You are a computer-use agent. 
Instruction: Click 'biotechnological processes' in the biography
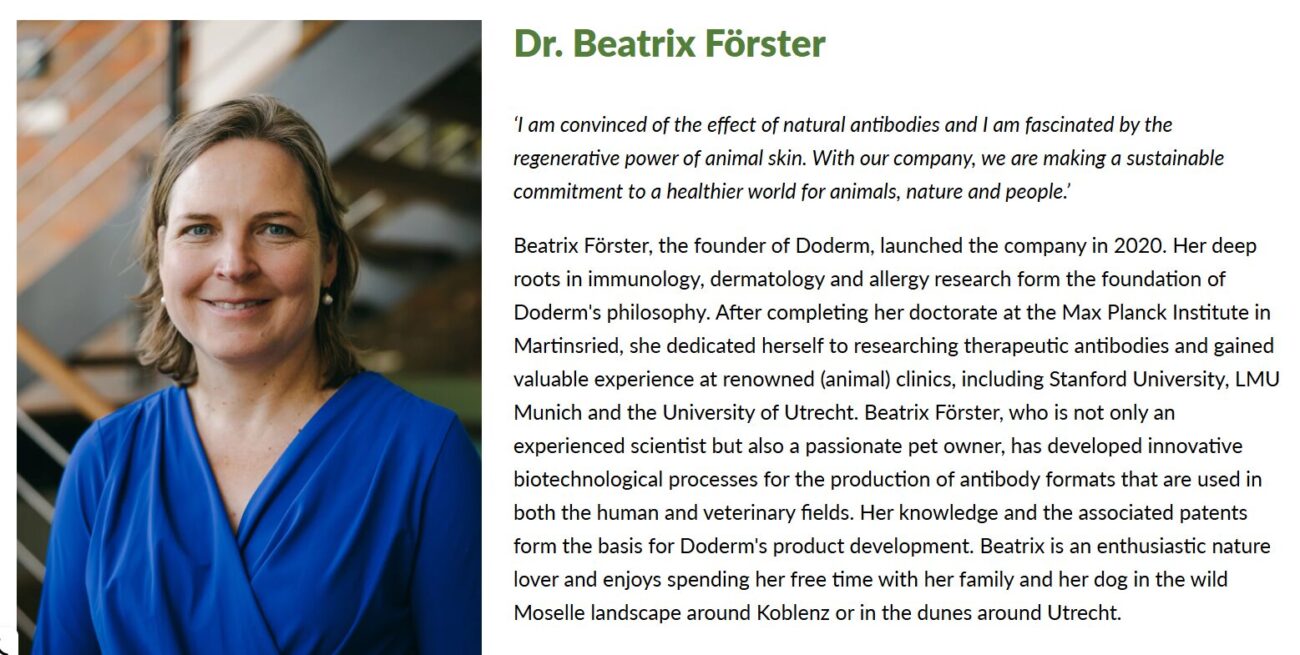point(618,479)
